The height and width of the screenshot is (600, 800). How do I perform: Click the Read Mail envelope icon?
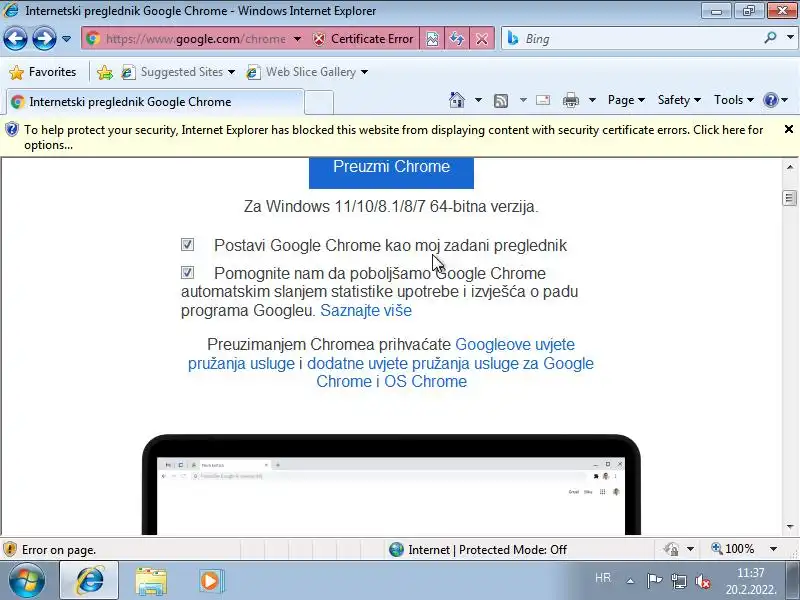pos(543,100)
